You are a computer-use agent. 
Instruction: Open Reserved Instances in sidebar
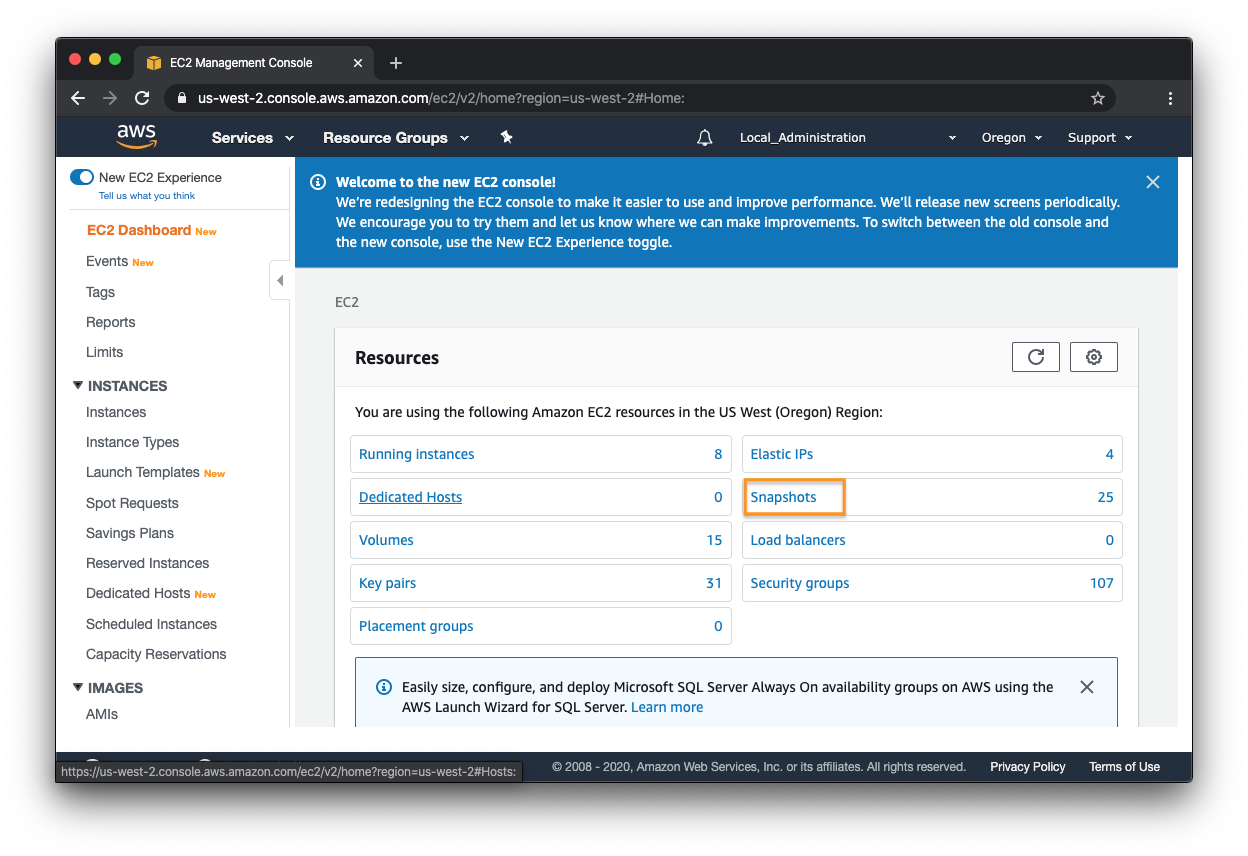148,563
